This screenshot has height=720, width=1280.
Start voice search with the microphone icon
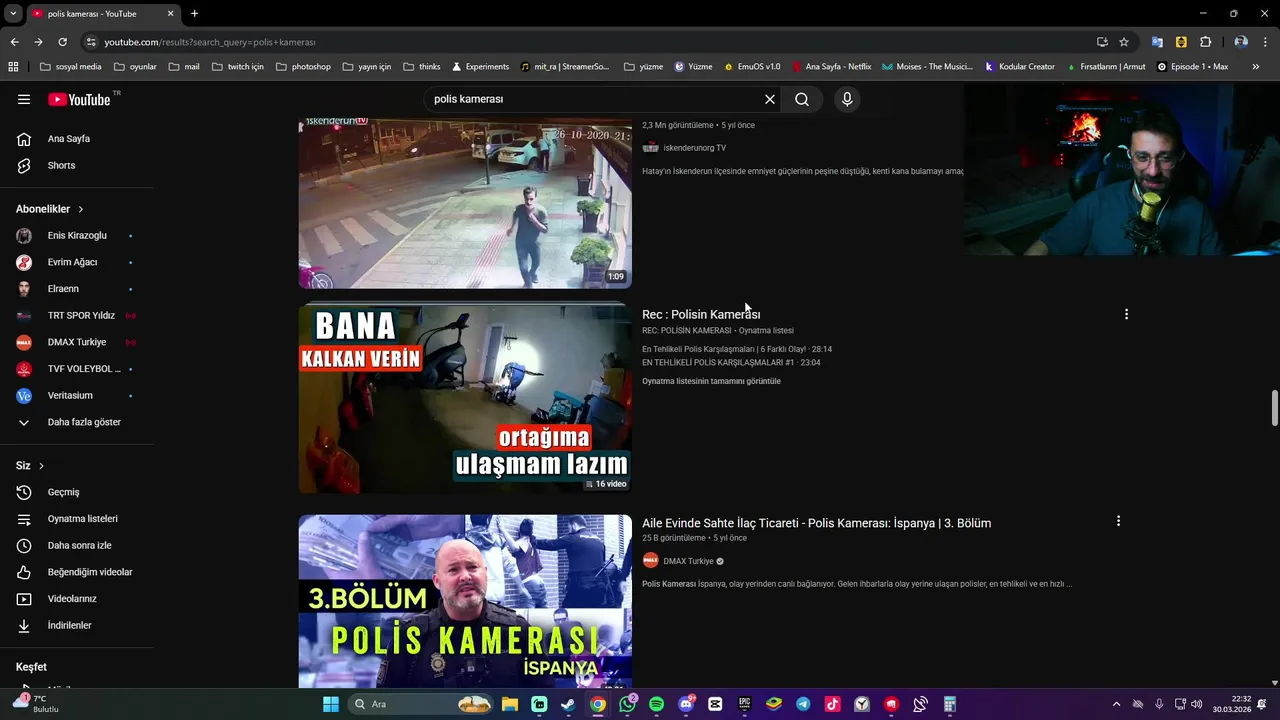click(847, 99)
